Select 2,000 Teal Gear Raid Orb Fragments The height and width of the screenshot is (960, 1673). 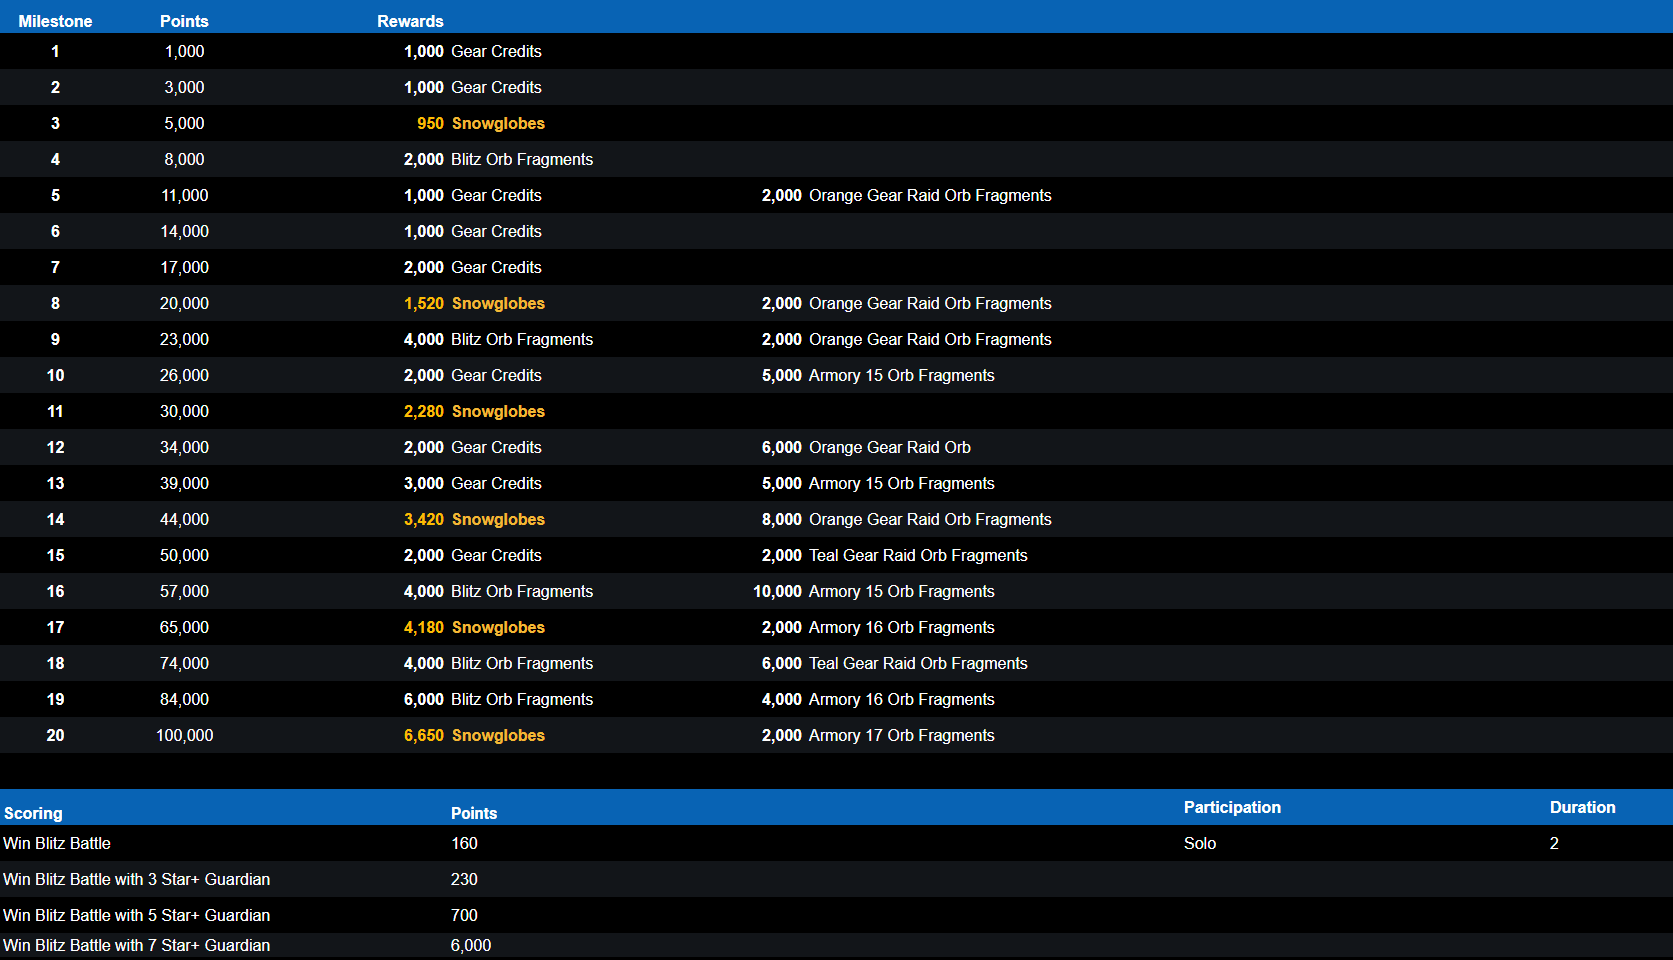[894, 555]
